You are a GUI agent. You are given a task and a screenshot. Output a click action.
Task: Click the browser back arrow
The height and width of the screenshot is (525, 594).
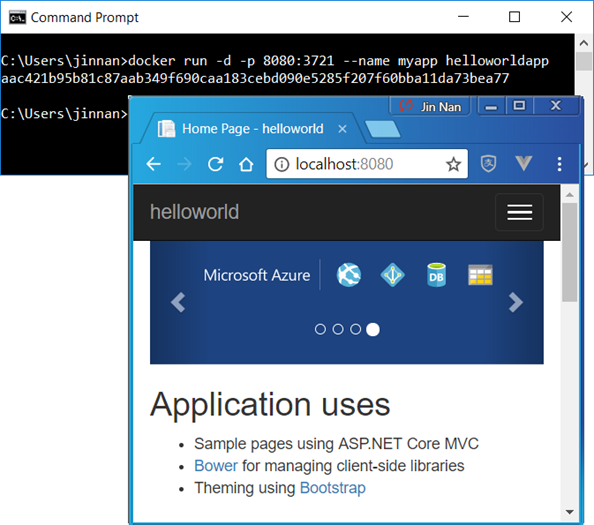153,164
